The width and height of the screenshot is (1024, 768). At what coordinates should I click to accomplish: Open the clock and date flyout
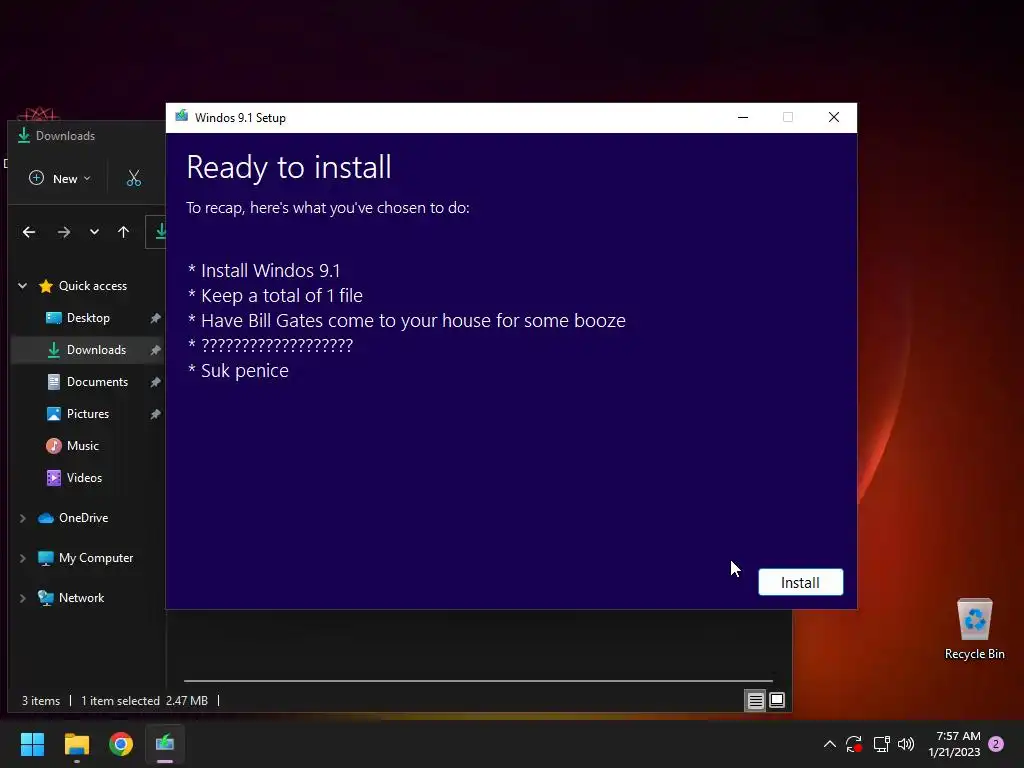click(x=955, y=744)
